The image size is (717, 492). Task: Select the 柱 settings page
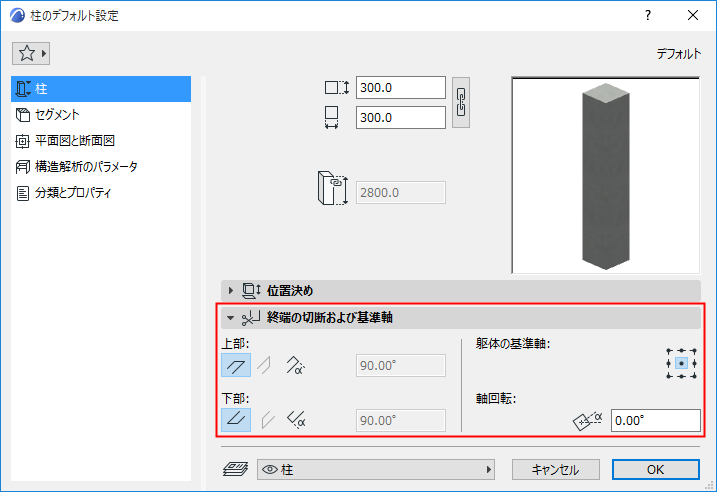tap(101, 89)
